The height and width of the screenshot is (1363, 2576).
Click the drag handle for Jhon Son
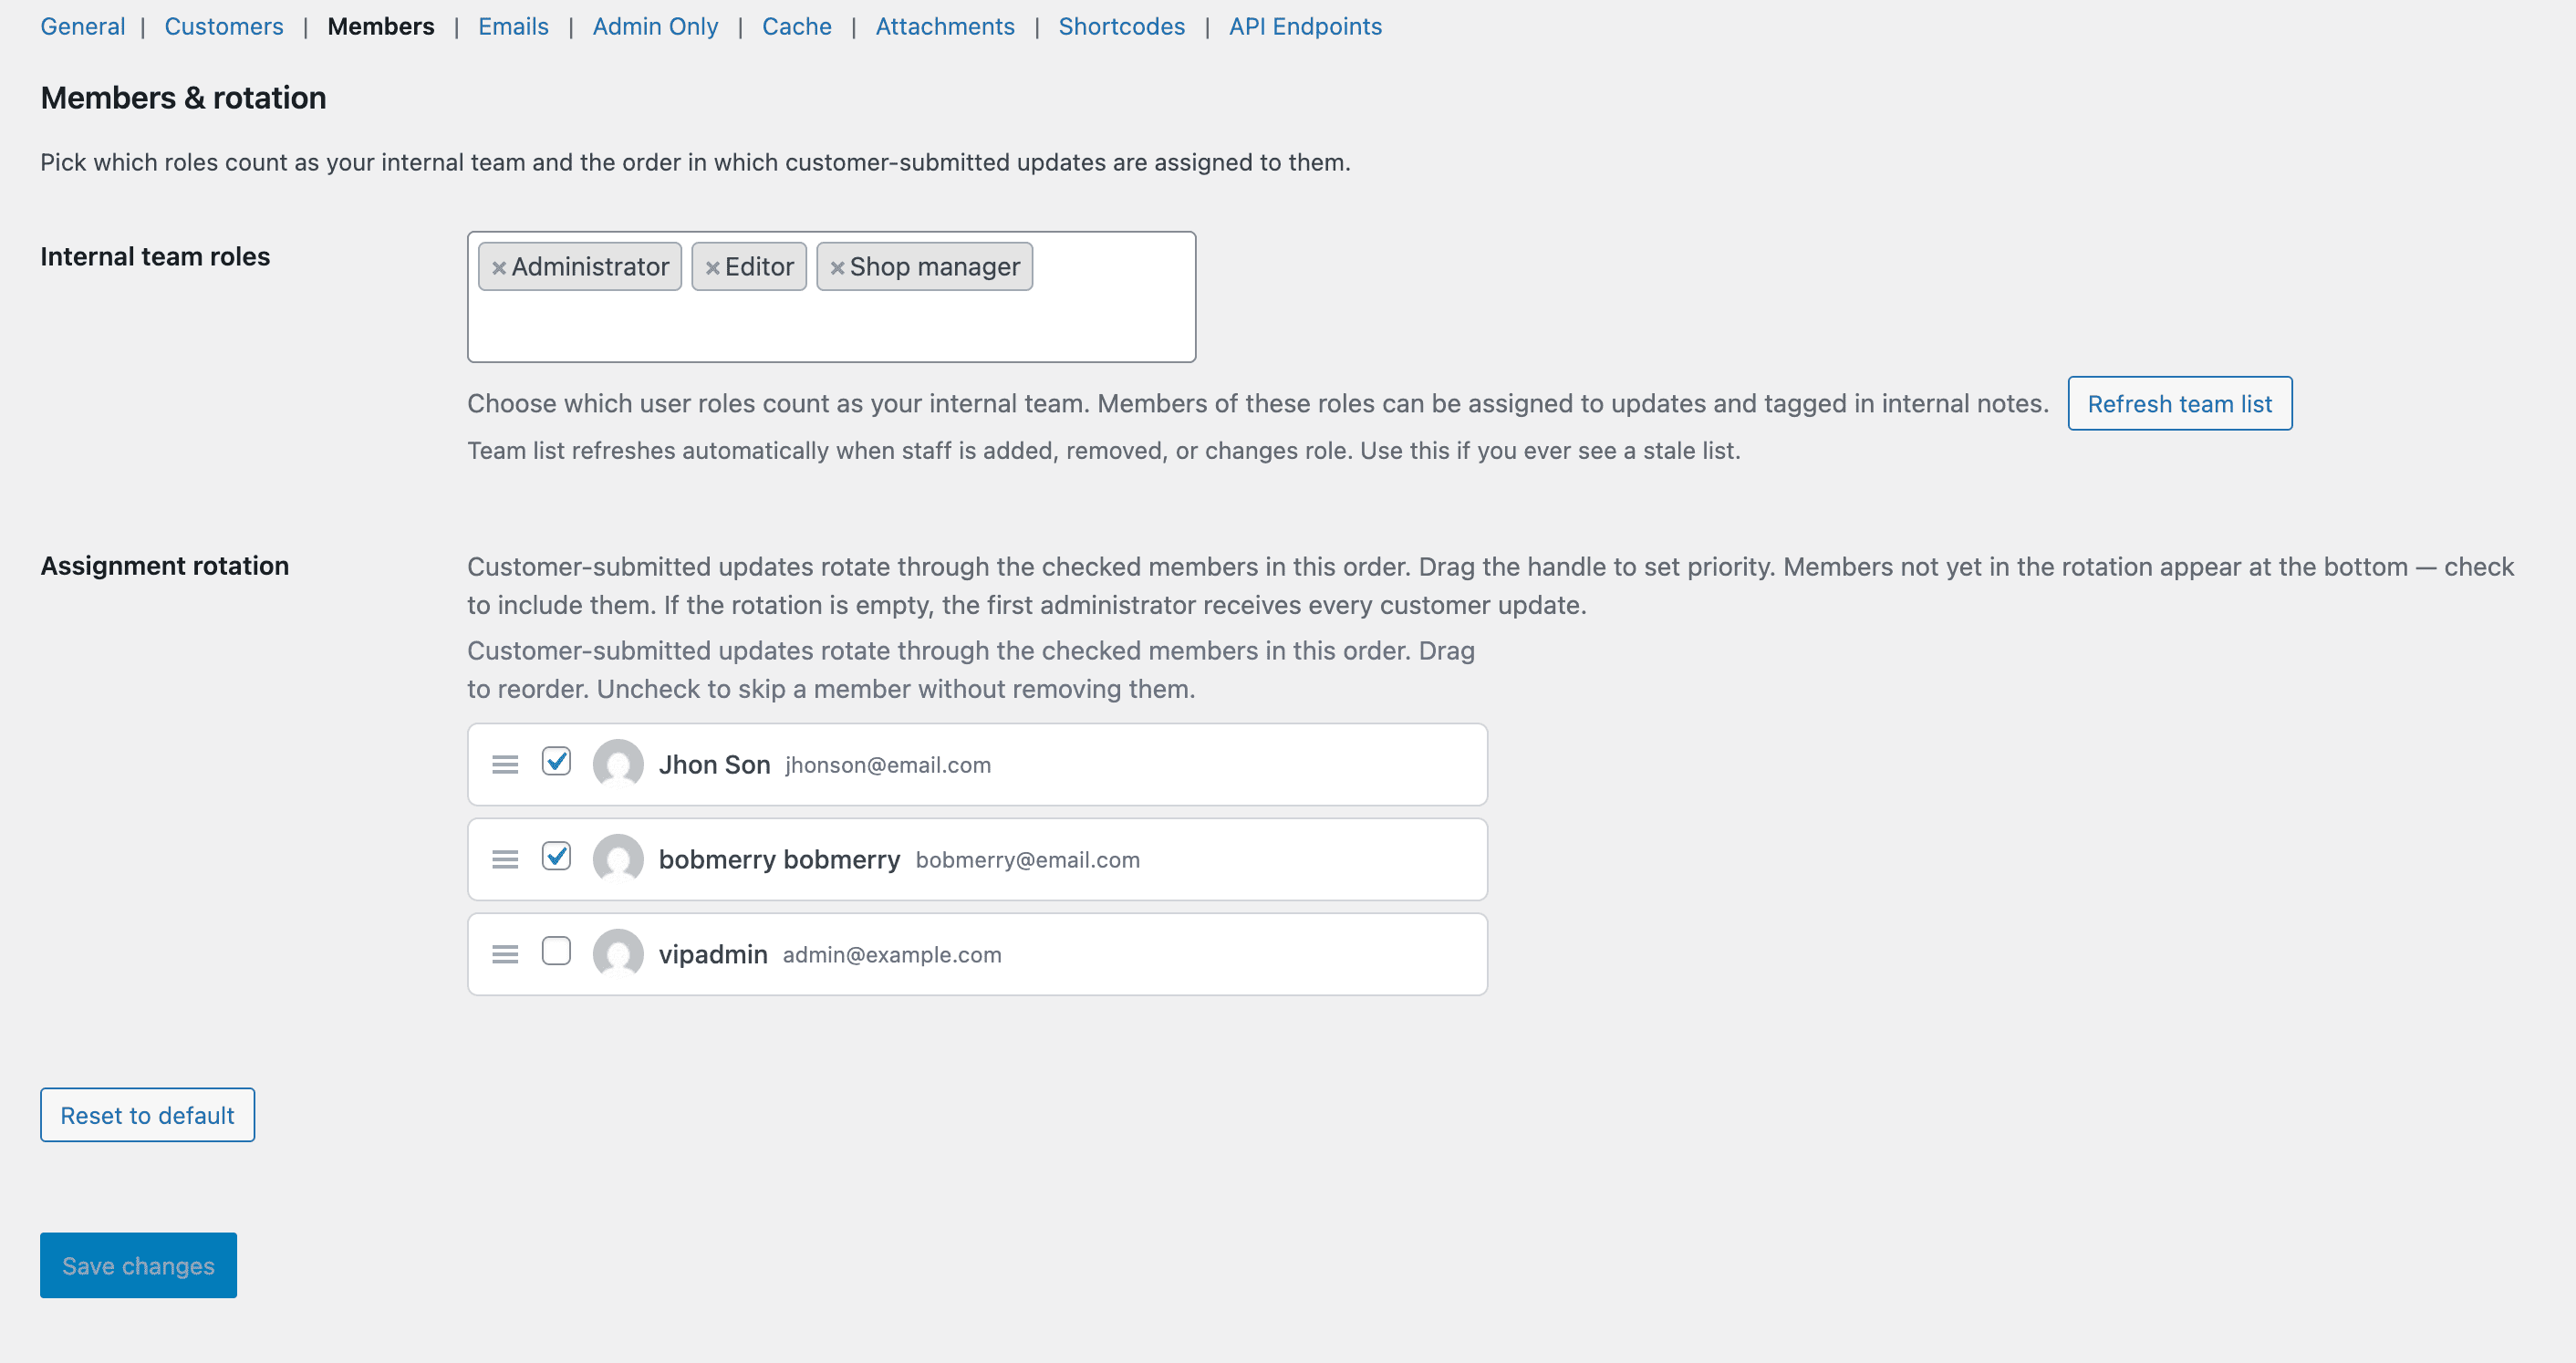505,765
